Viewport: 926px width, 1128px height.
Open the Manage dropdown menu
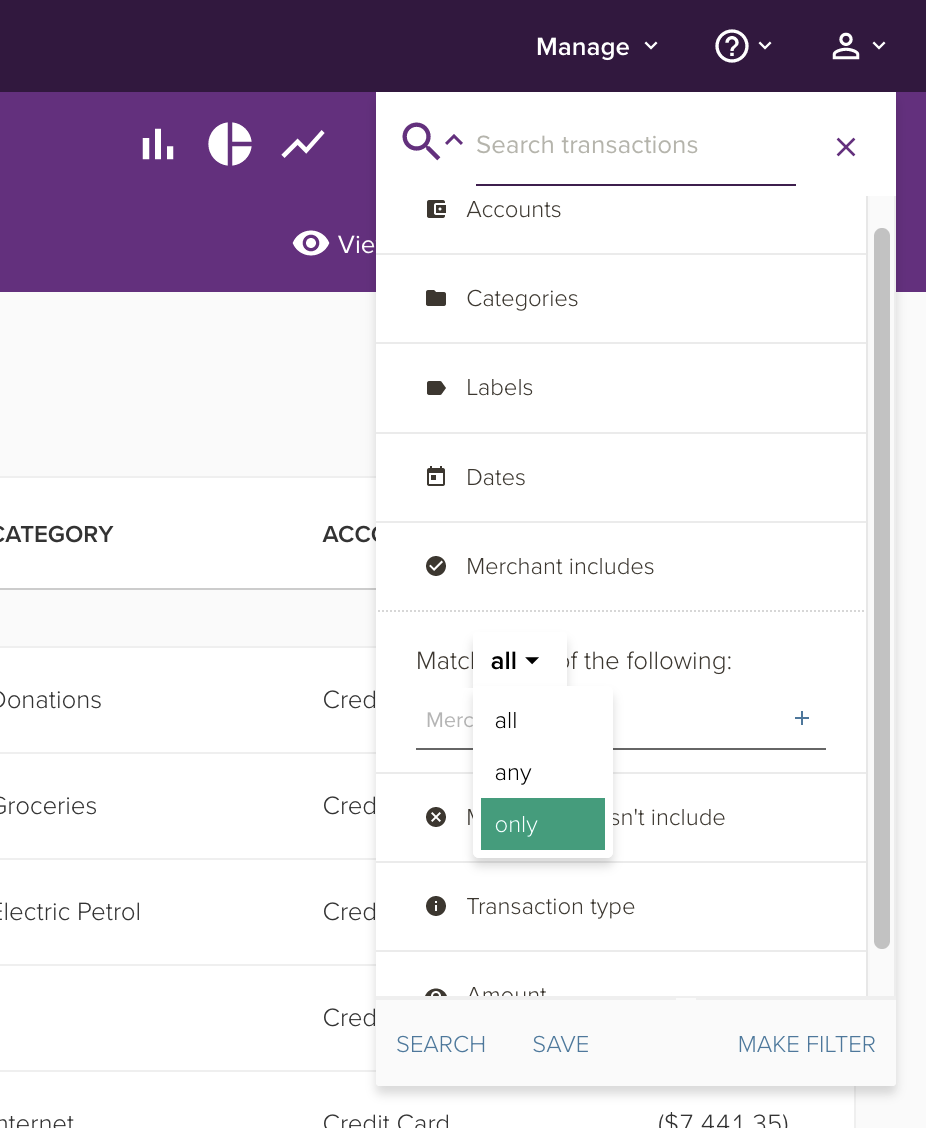tap(597, 47)
